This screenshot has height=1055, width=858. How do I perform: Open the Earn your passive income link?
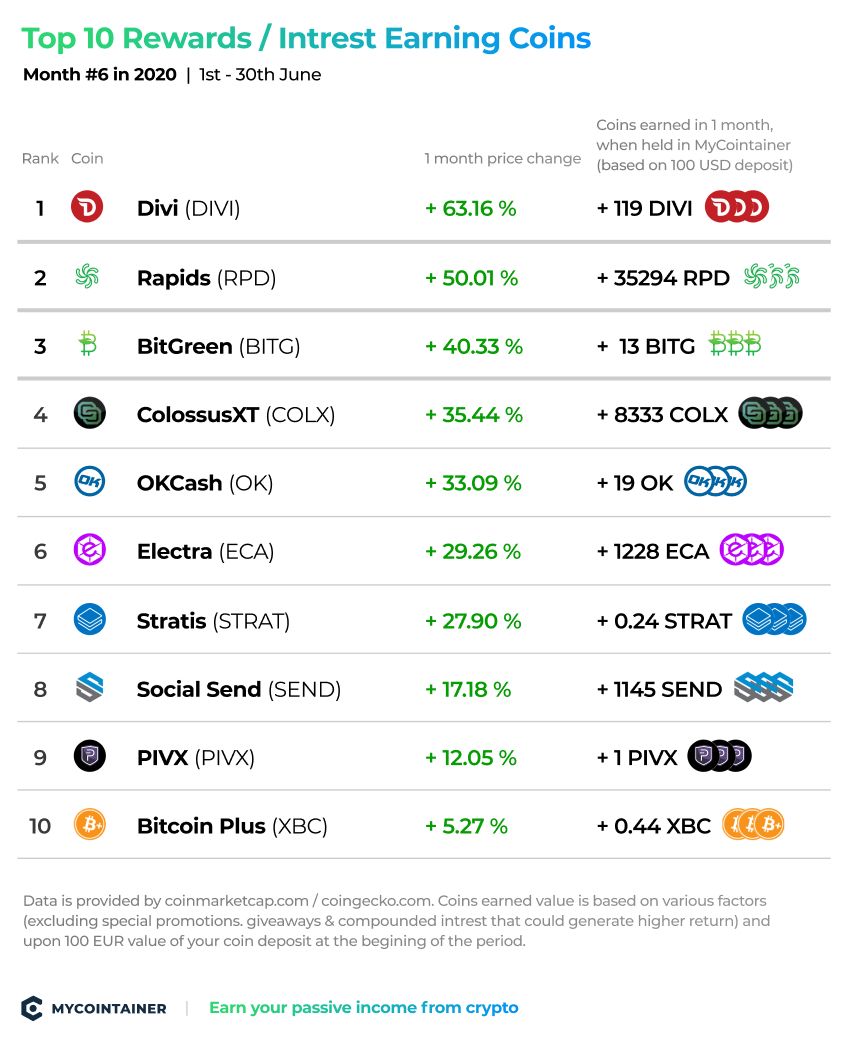364,1008
